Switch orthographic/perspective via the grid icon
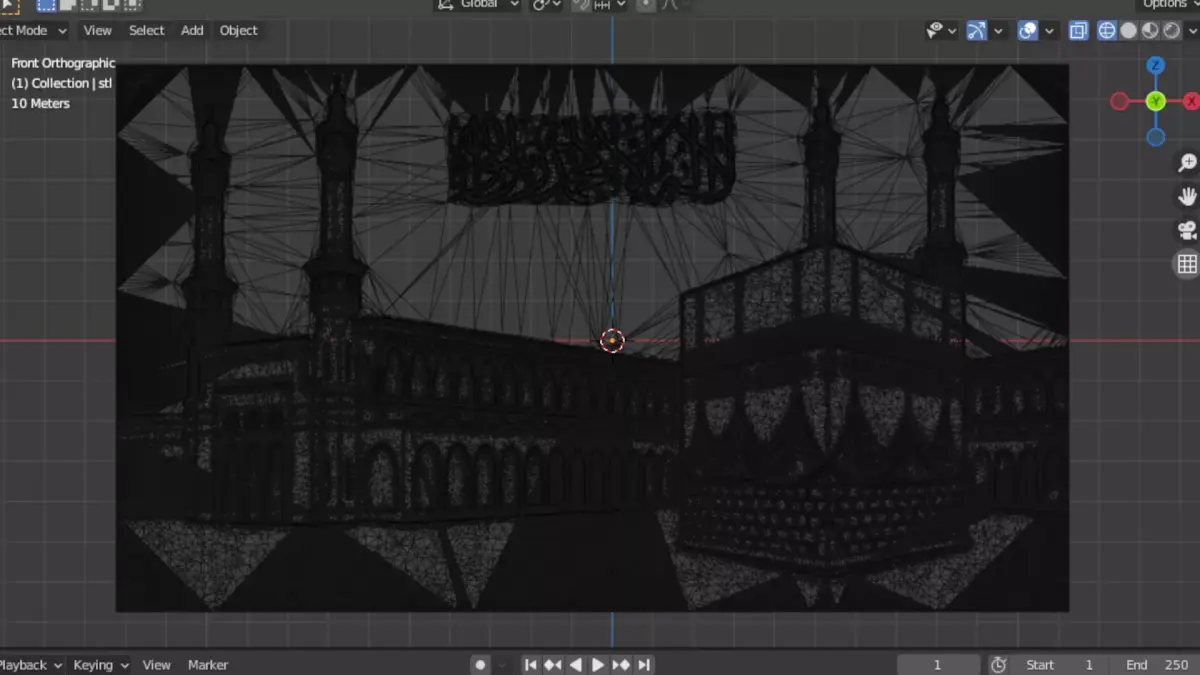 click(1187, 264)
